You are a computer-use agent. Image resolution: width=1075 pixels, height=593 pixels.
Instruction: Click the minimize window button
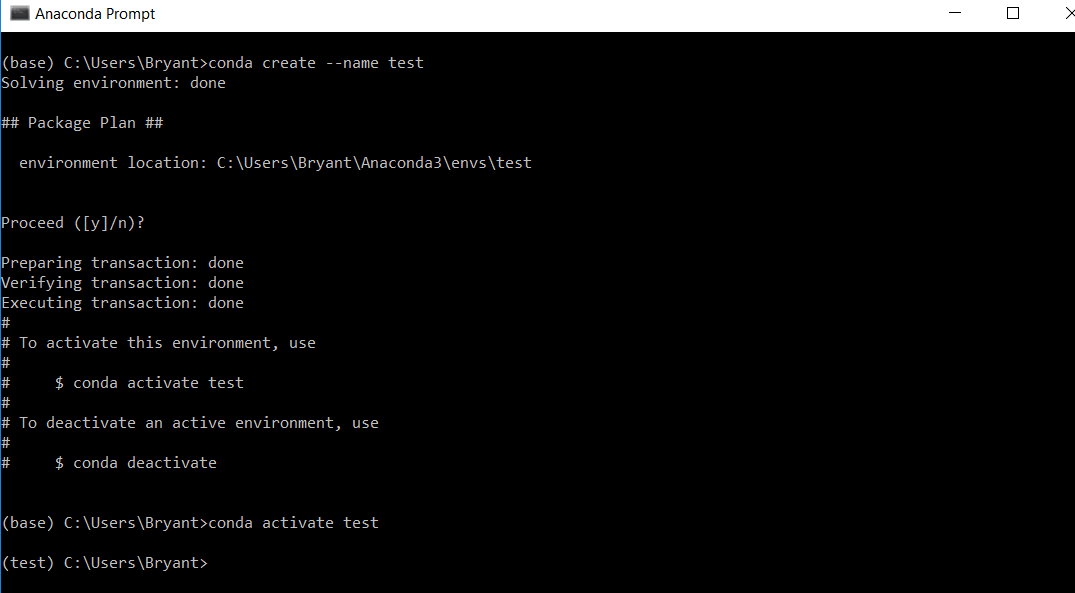(954, 13)
